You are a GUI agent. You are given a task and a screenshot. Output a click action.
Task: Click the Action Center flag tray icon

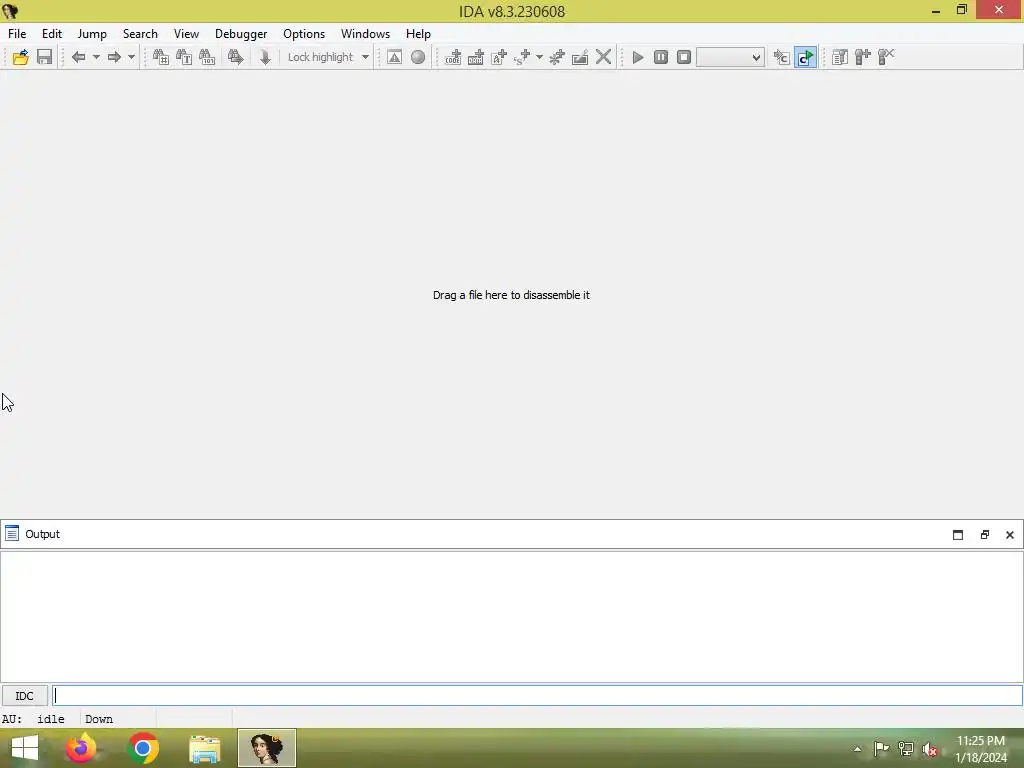pyautogui.click(x=881, y=749)
